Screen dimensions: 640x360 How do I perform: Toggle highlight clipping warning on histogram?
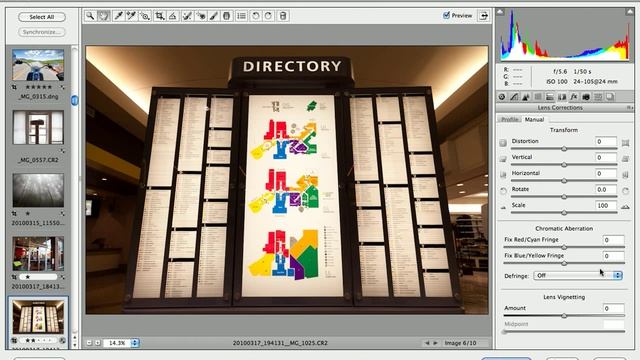629,12
